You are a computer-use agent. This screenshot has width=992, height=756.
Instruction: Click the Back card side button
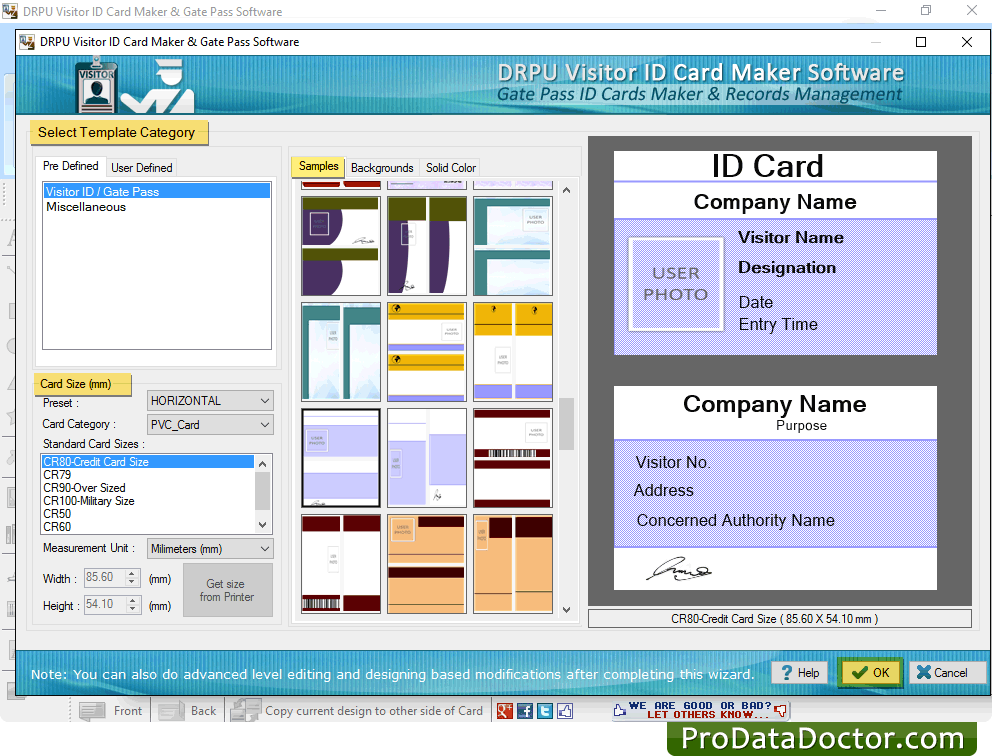click(x=188, y=710)
